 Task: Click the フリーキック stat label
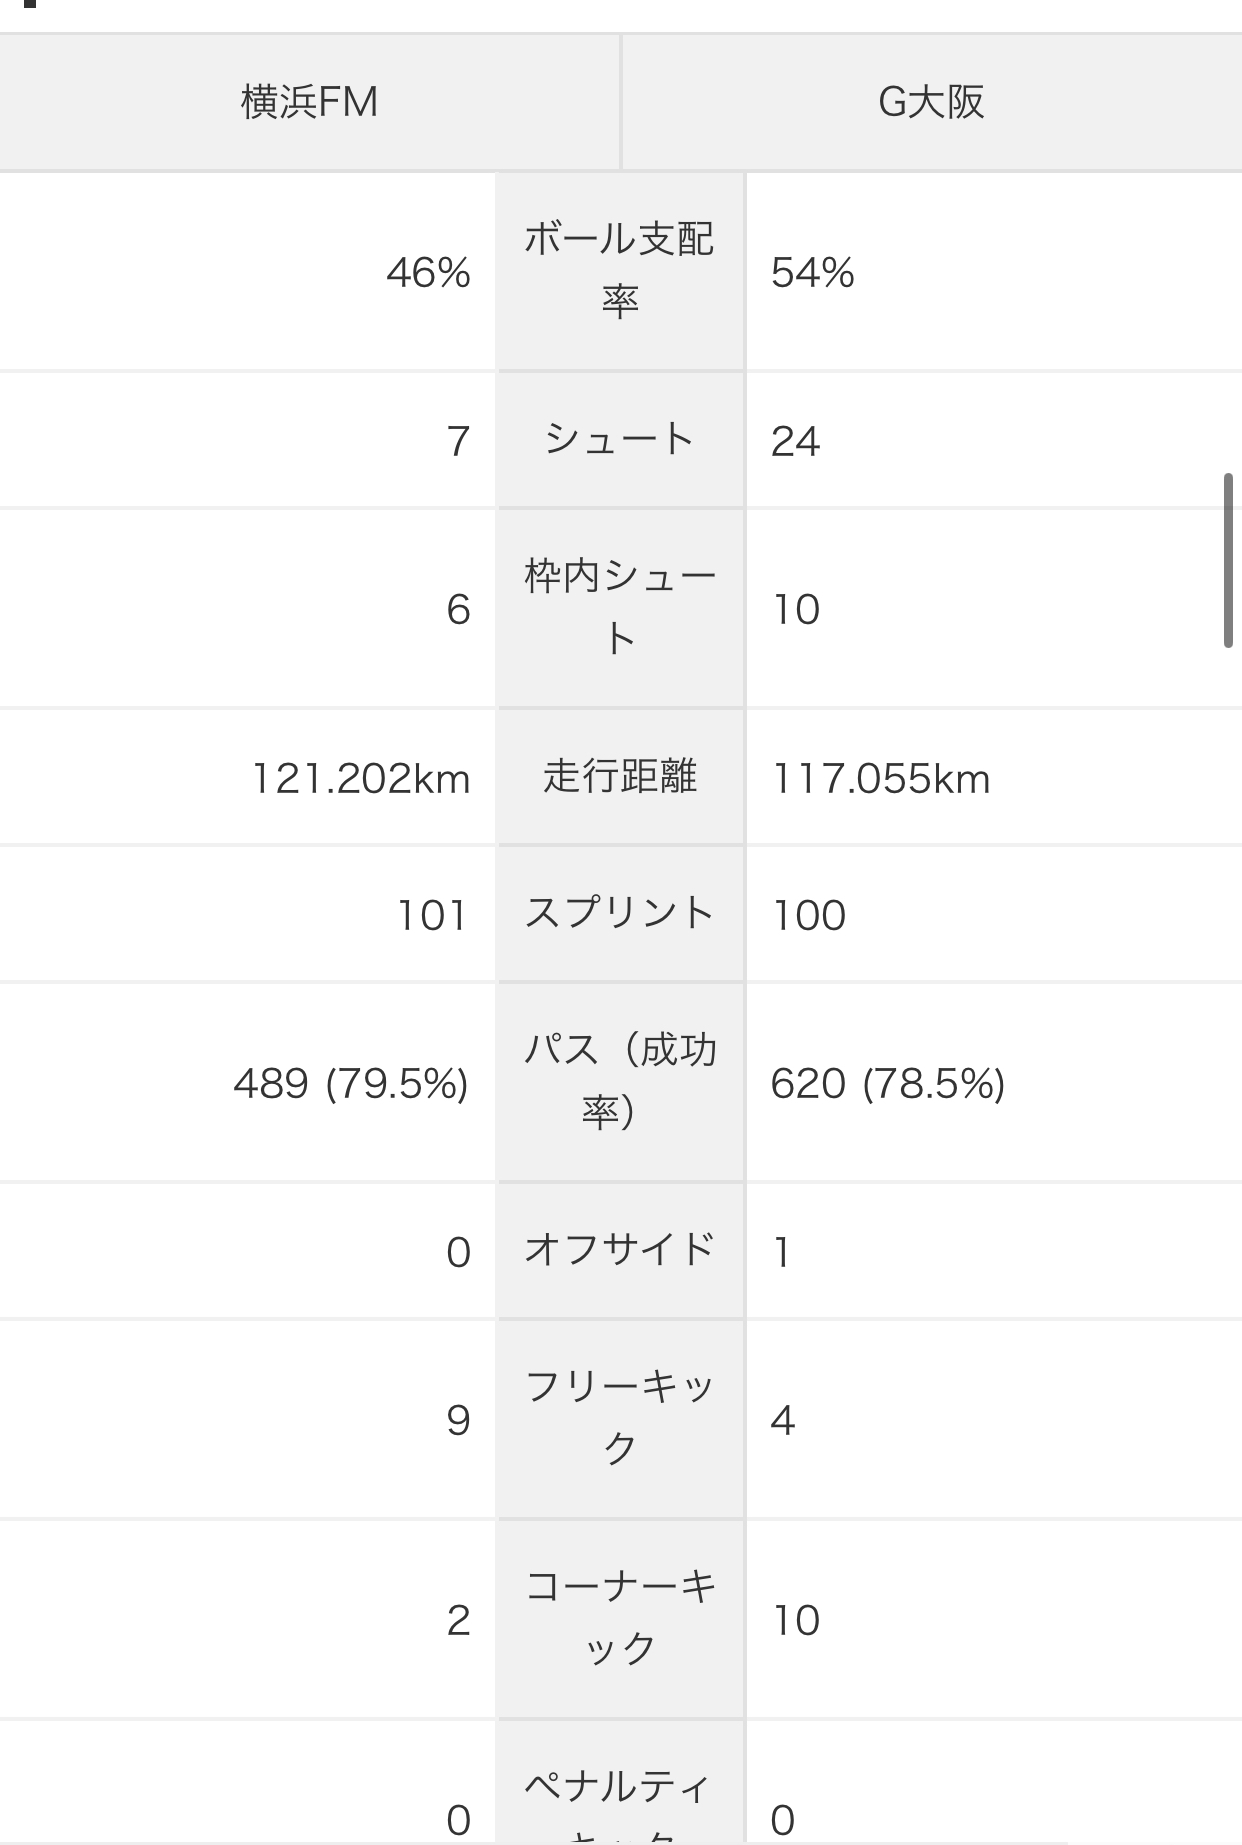620,1419
